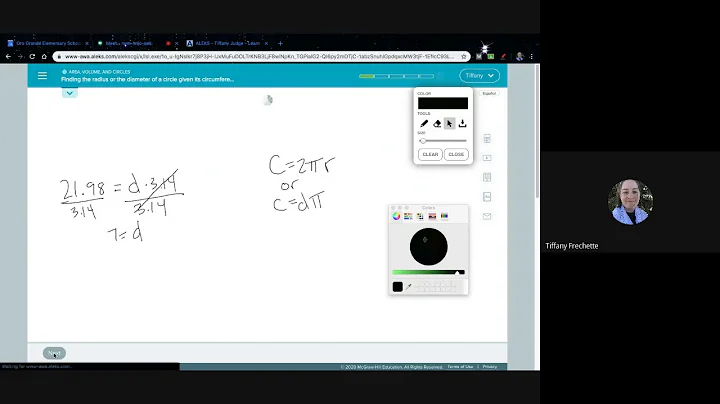
Task: Open the Privacy link
Action: [490, 367]
